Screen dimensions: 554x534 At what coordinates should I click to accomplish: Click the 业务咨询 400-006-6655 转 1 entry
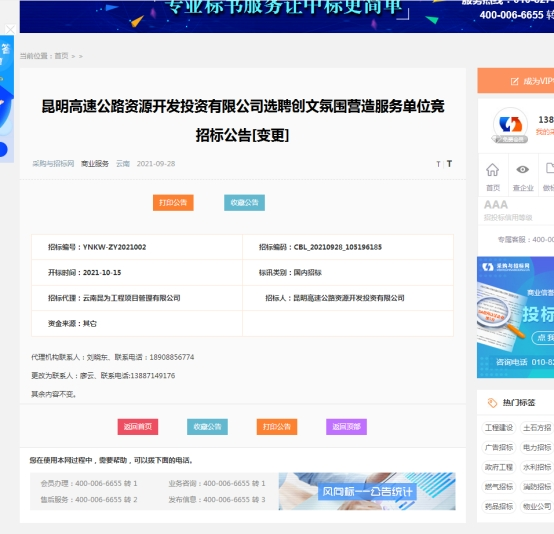point(217,483)
